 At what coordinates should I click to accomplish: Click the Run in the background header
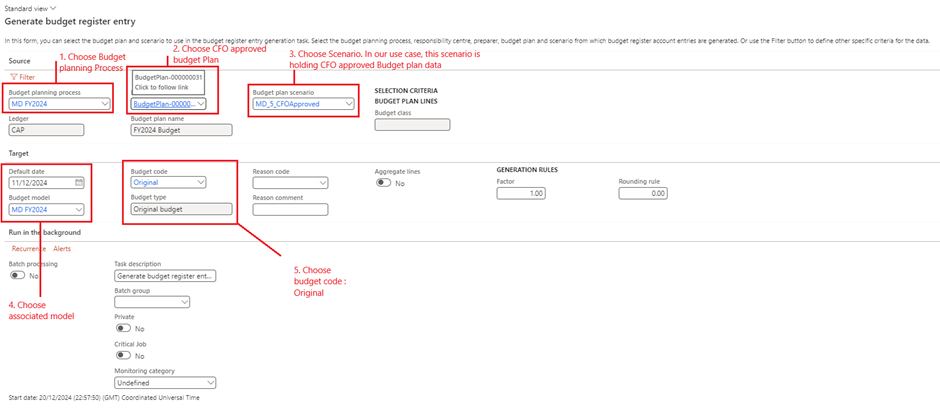coord(44,231)
